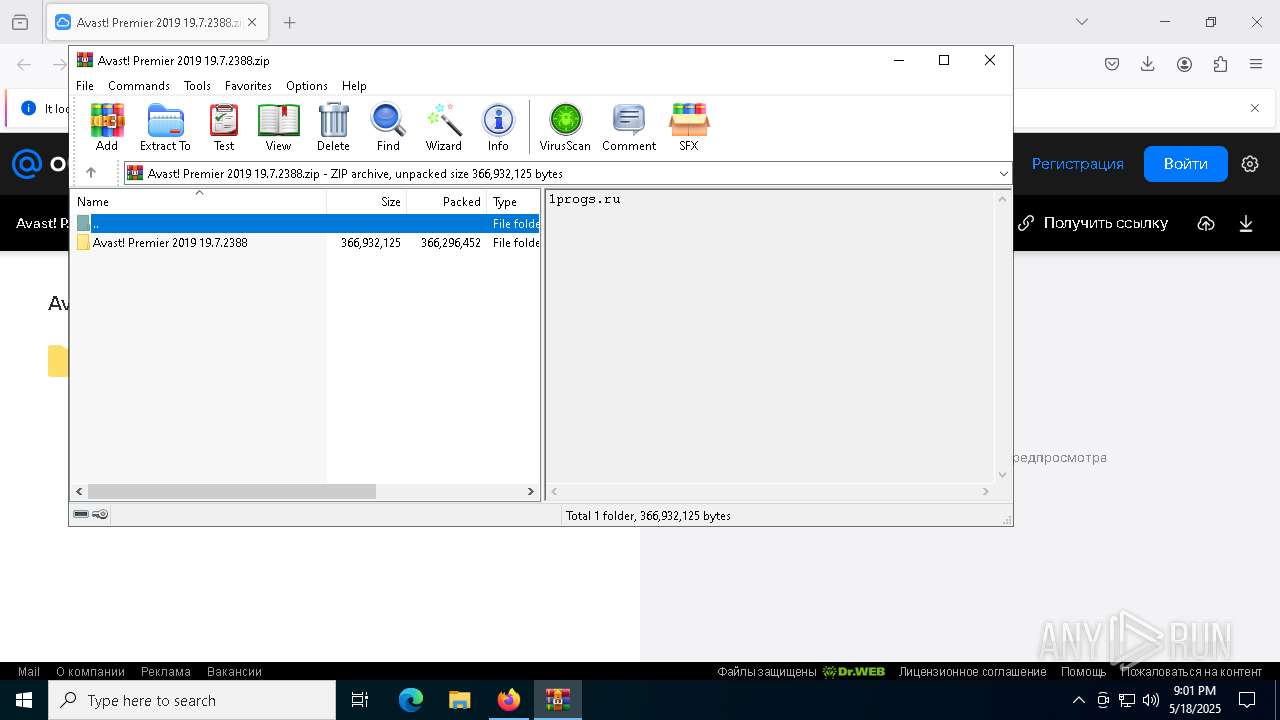Open the Commands menu
This screenshot has height=720, width=1280.
[x=139, y=86]
